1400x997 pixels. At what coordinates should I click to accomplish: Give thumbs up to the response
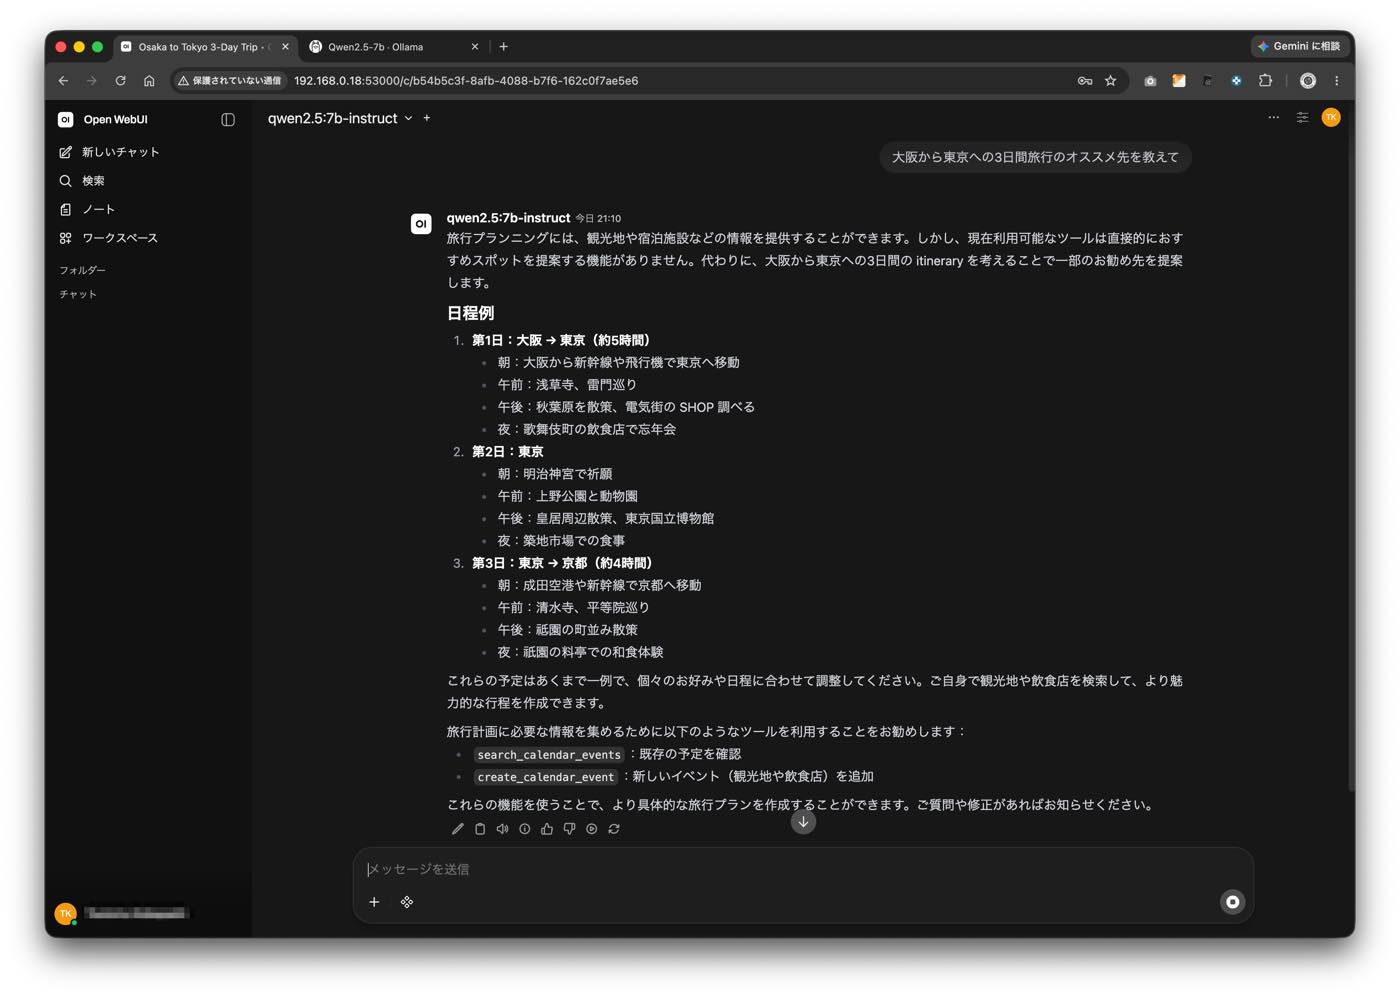click(x=547, y=829)
